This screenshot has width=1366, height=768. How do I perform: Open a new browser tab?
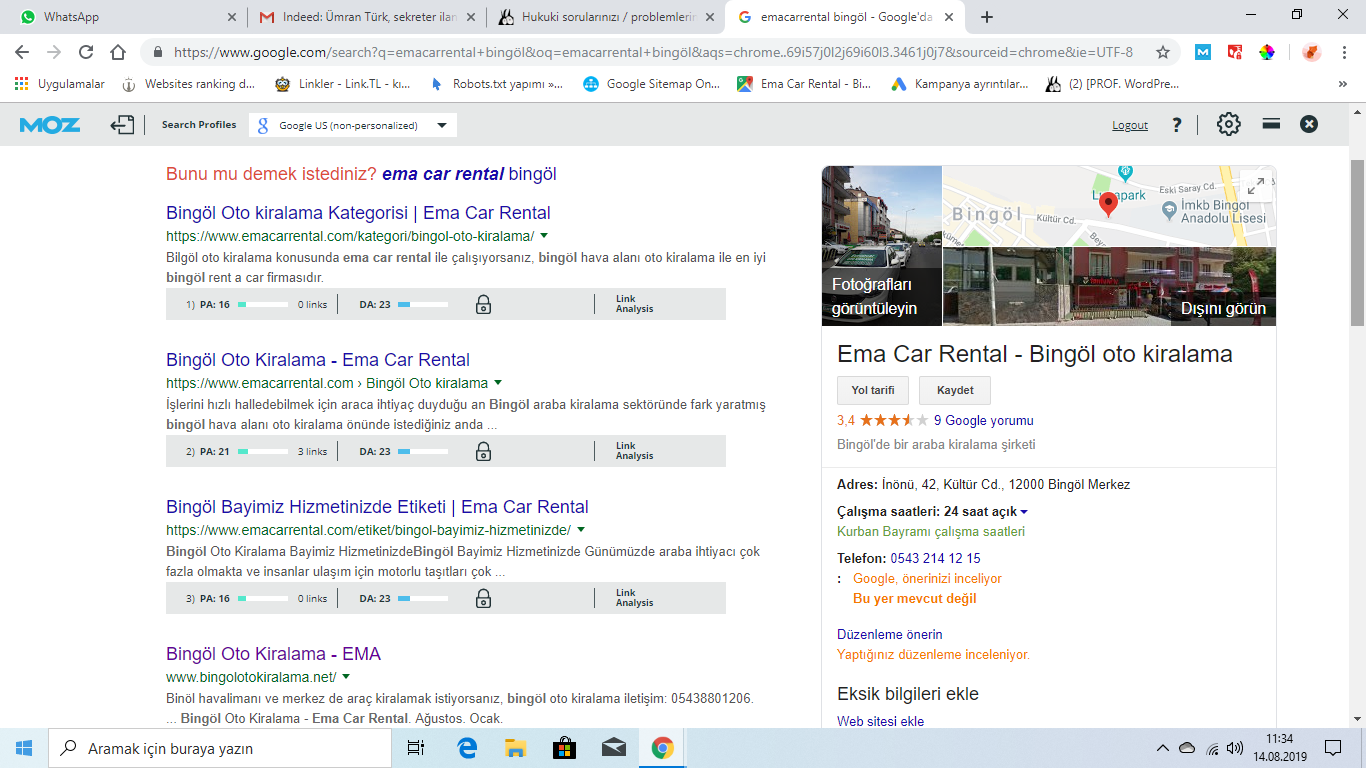click(x=987, y=17)
